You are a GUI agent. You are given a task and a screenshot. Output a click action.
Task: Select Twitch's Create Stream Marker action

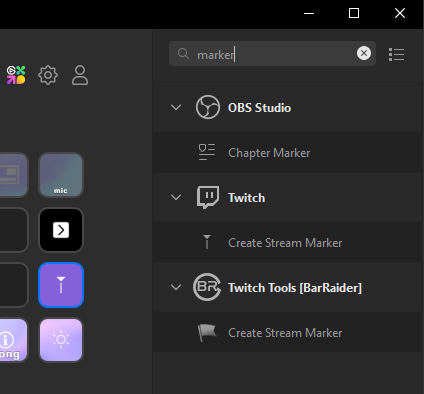coord(288,242)
